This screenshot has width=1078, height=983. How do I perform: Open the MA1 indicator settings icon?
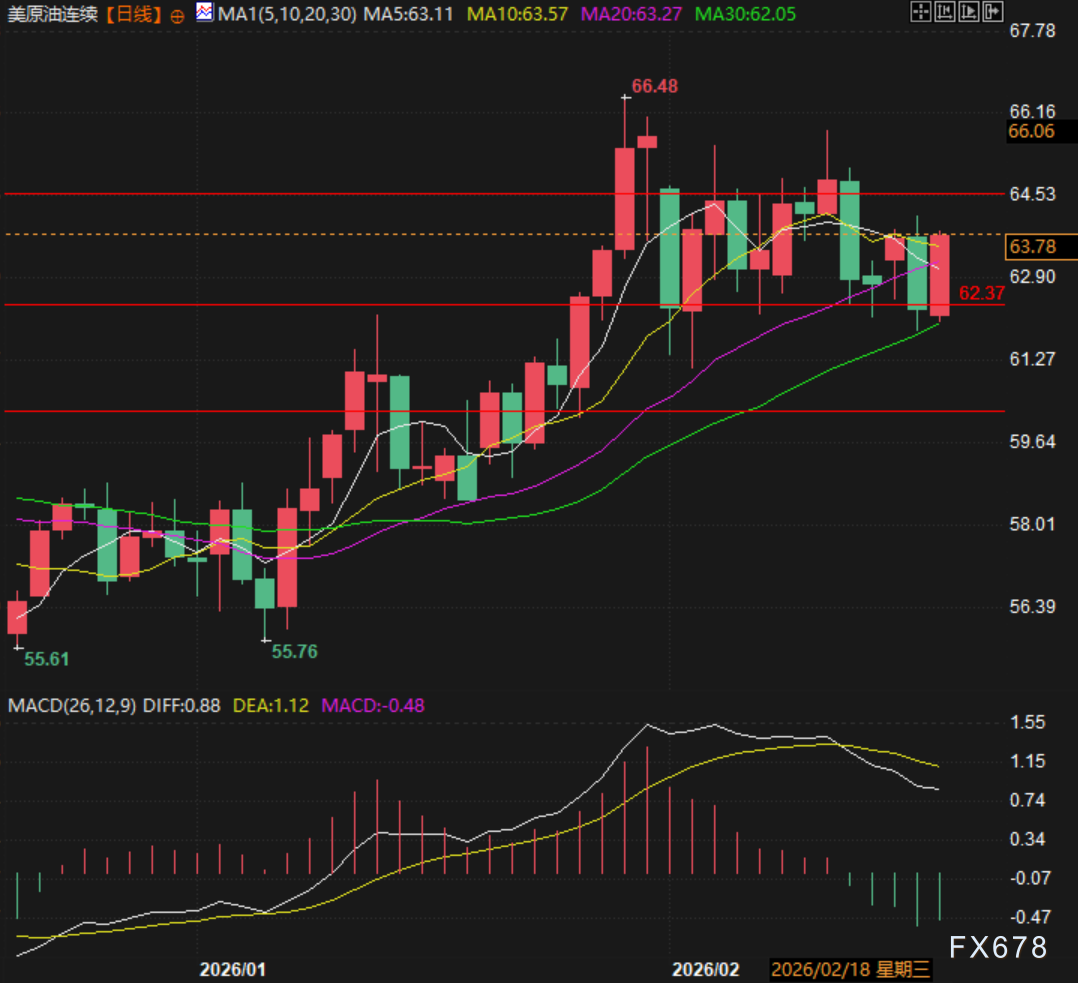pos(204,12)
